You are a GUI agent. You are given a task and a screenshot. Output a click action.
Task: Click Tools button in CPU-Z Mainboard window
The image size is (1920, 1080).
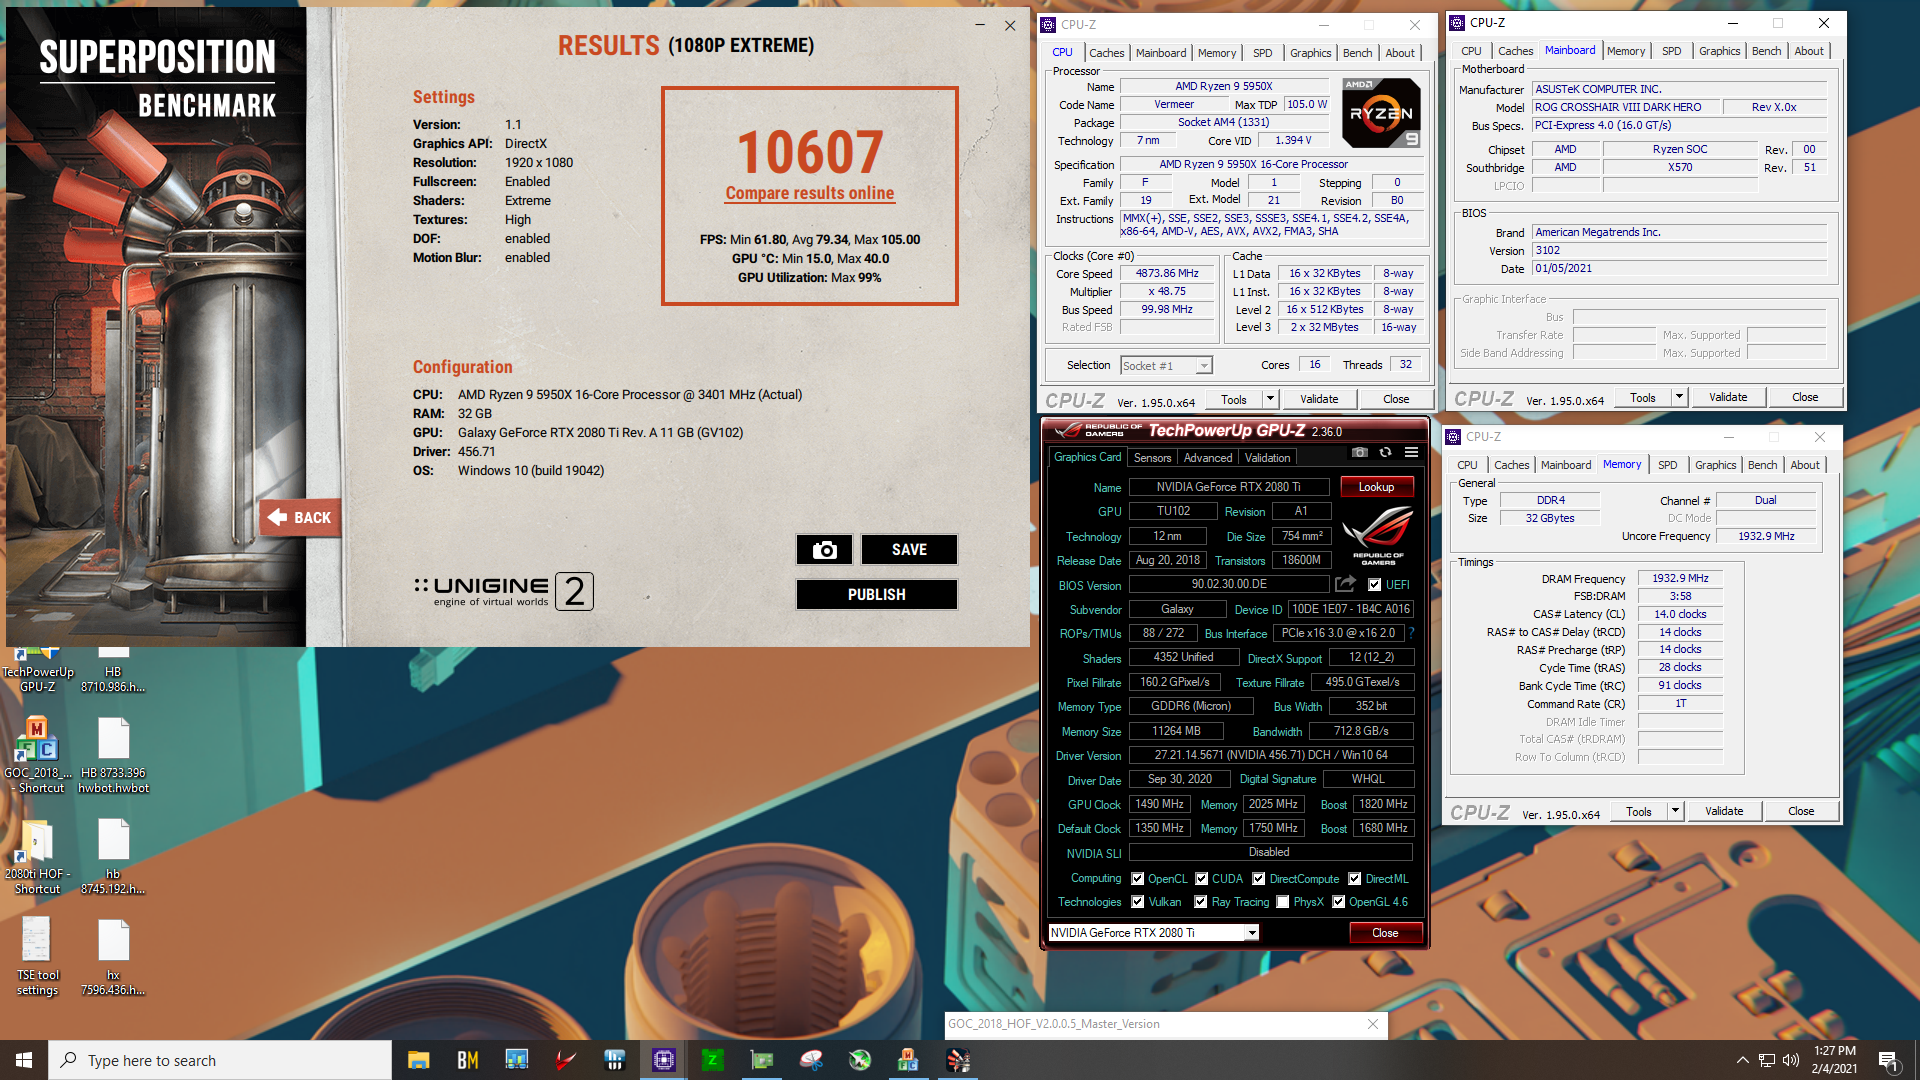(1643, 397)
